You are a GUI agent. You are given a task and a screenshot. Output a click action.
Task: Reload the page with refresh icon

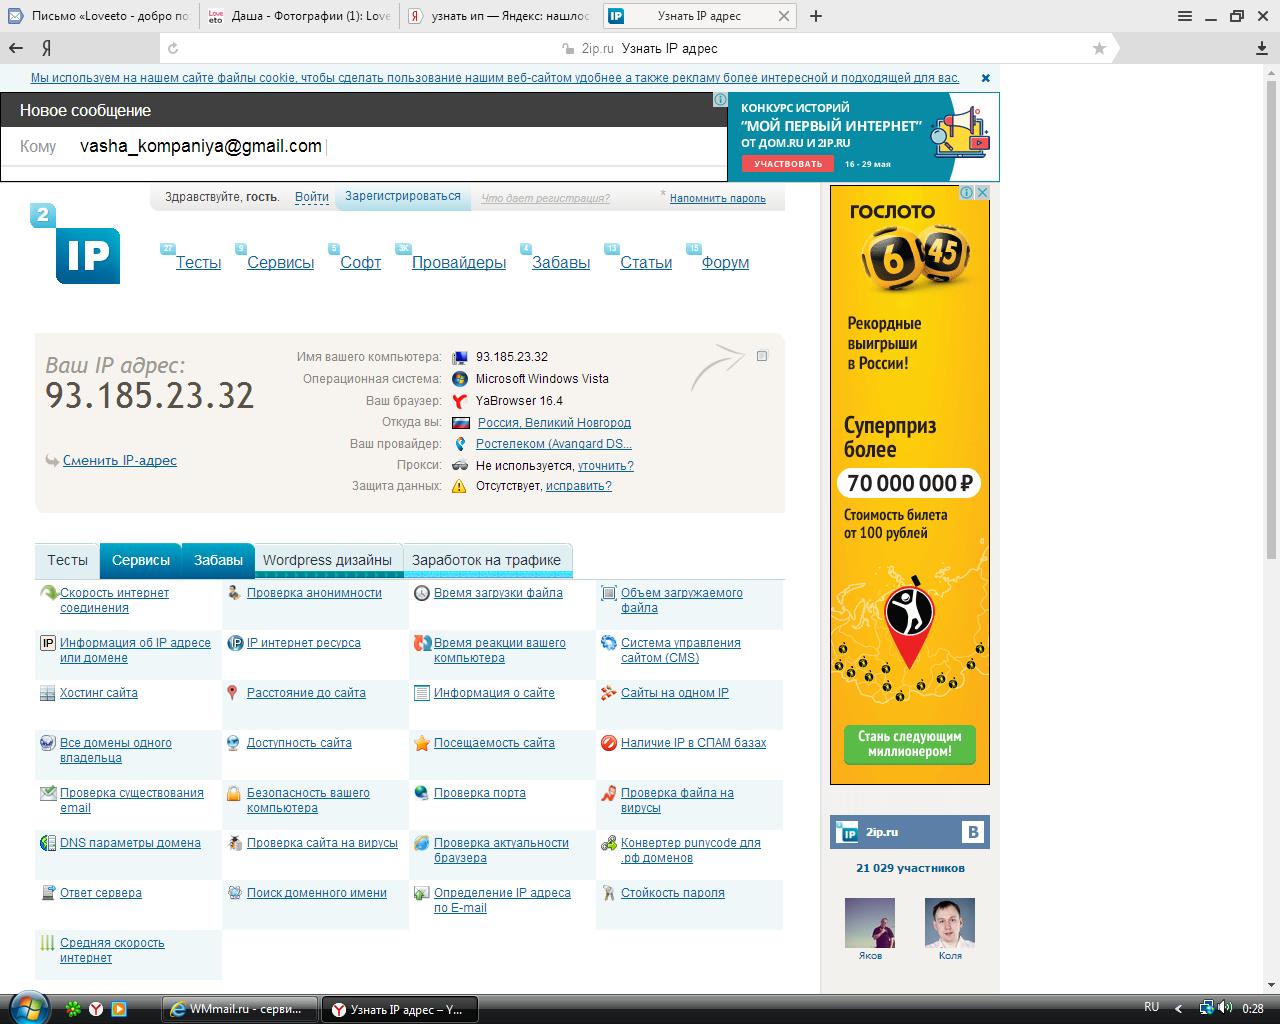173,48
